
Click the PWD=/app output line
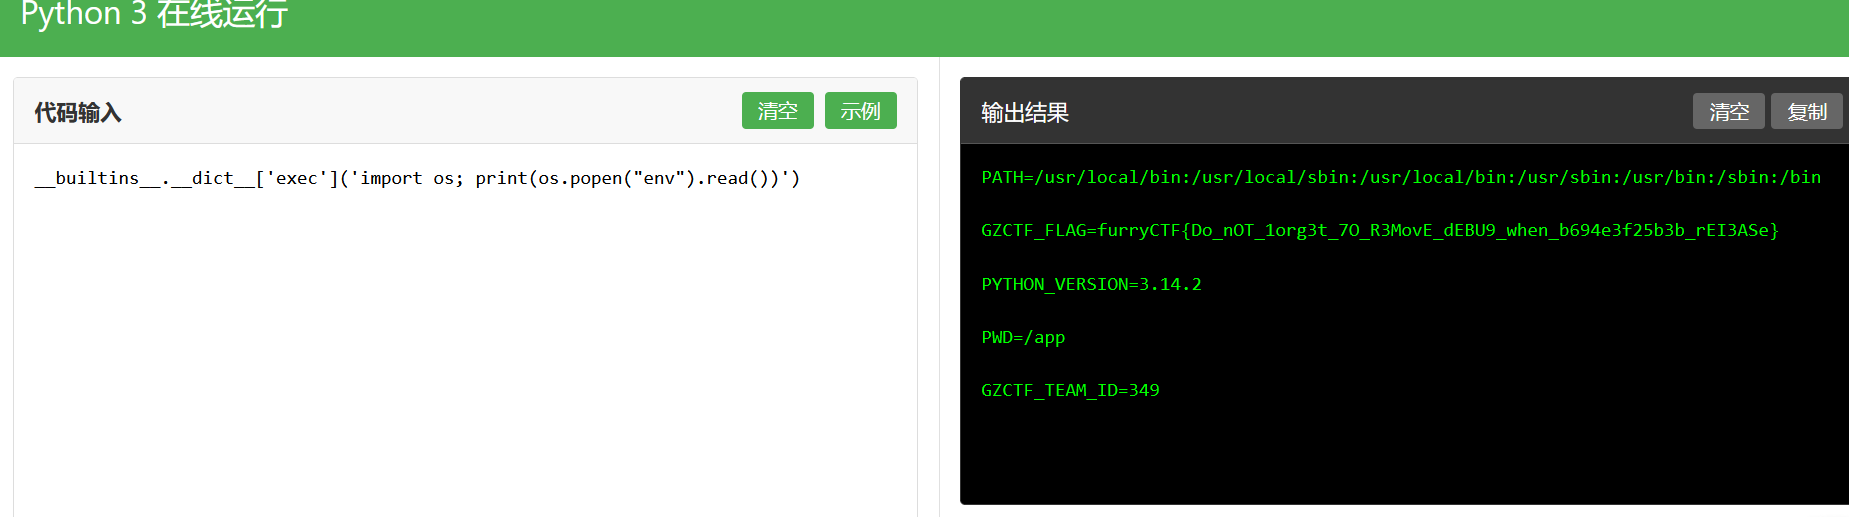coord(1023,337)
